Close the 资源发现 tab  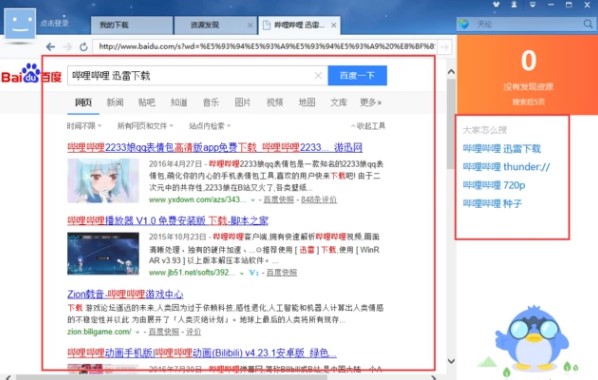pyautogui.click(x=250, y=25)
